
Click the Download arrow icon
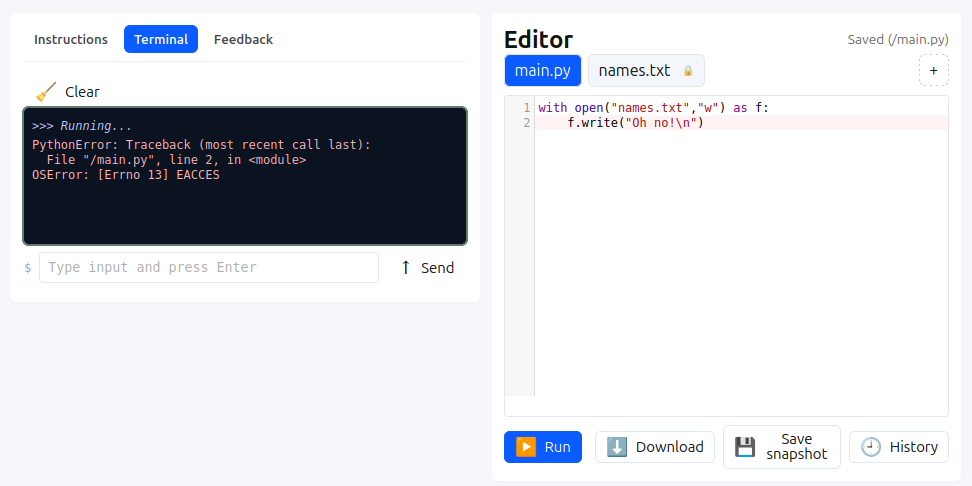616,446
